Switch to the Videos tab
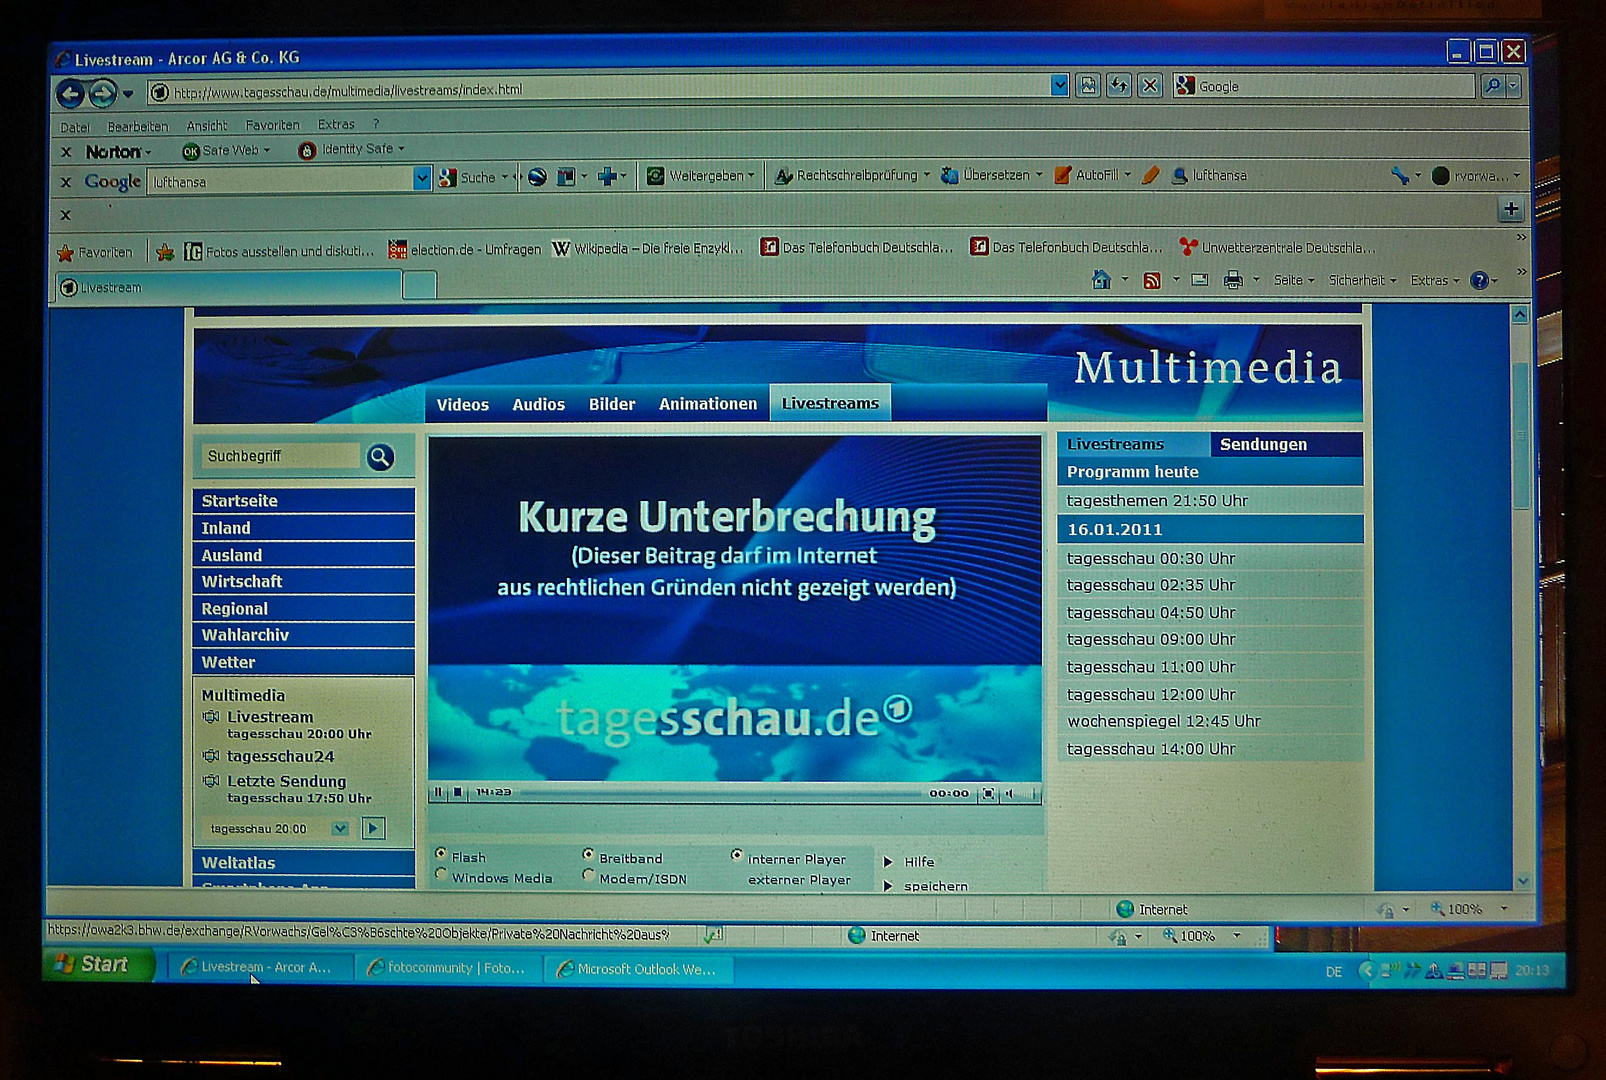The width and height of the screenshot is (1606, 1080). (463, 404)
